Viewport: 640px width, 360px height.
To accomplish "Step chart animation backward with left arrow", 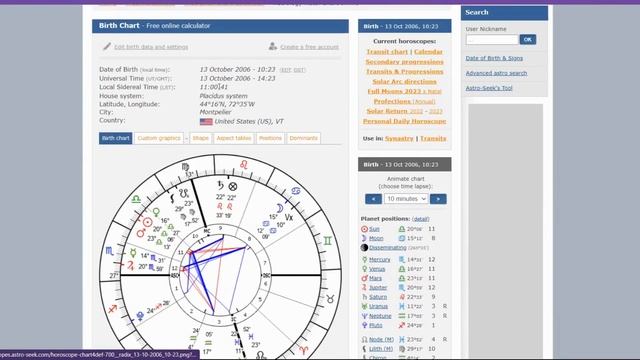I will tap(373, 199).
